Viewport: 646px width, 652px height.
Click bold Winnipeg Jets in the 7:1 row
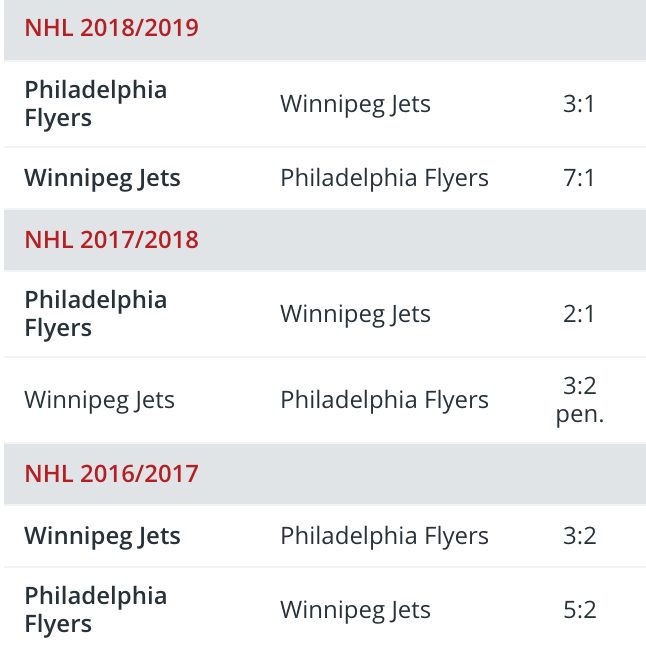(x=102, y=178)
